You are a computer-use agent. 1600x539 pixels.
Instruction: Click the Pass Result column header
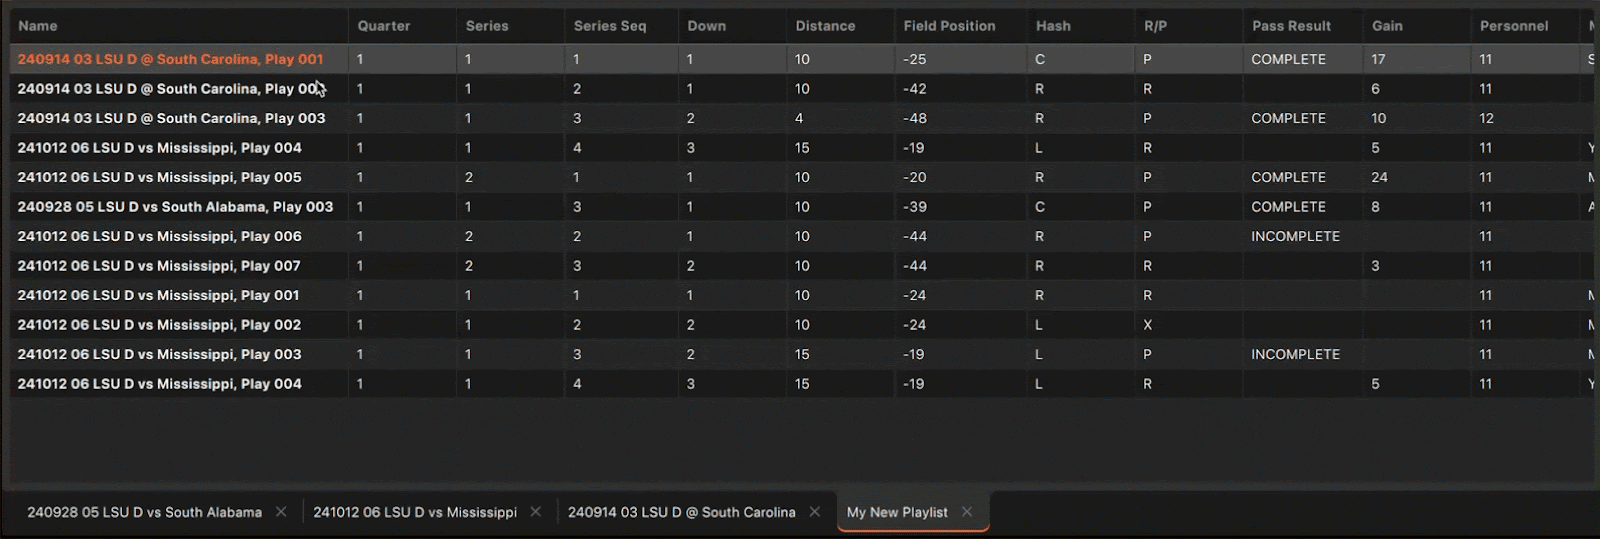tap(1291, 26)
